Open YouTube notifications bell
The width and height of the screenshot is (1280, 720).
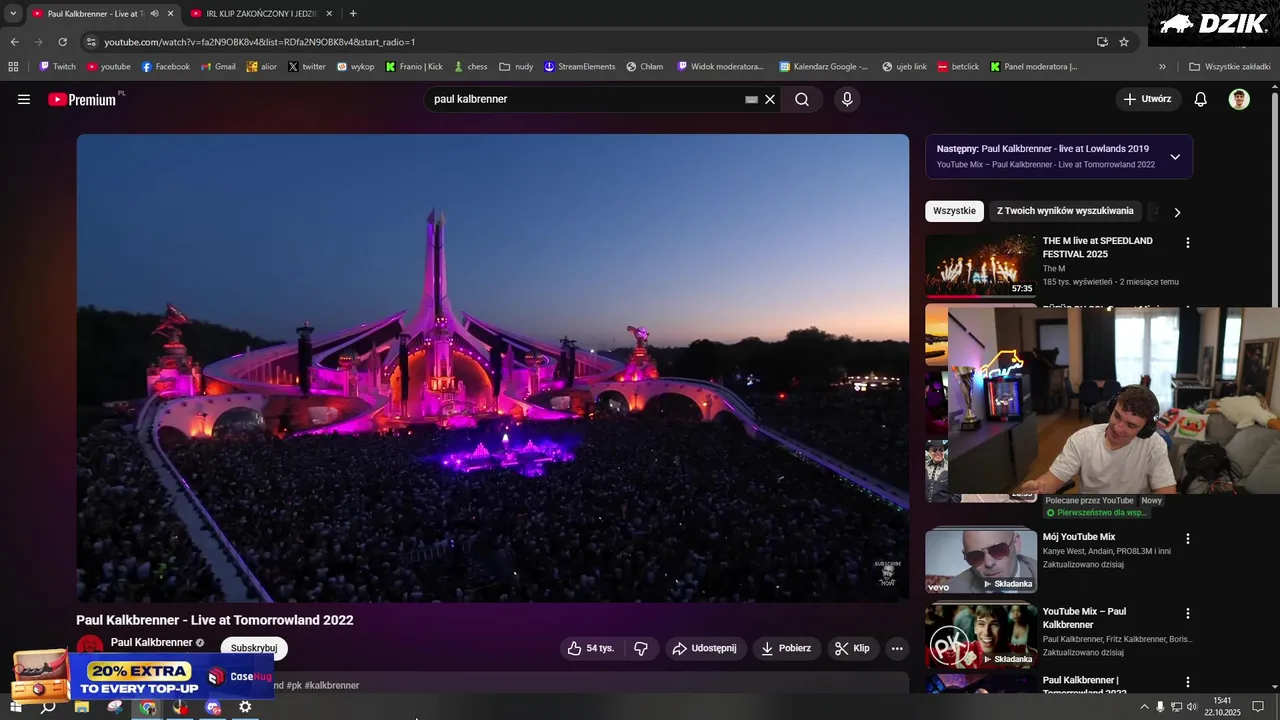coord(1201,99)
